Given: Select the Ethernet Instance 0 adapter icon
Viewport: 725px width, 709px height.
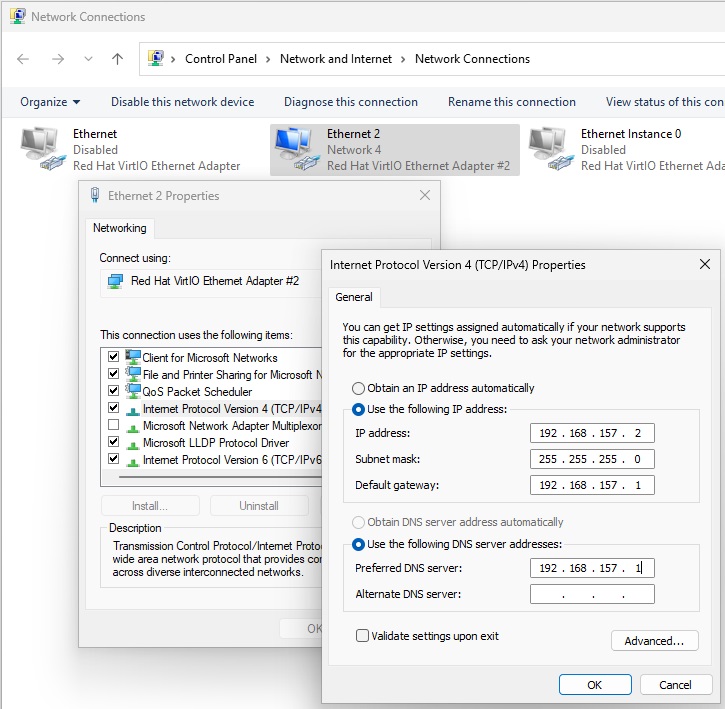Looking at the screenshot, I should click(x=550, y=149).
